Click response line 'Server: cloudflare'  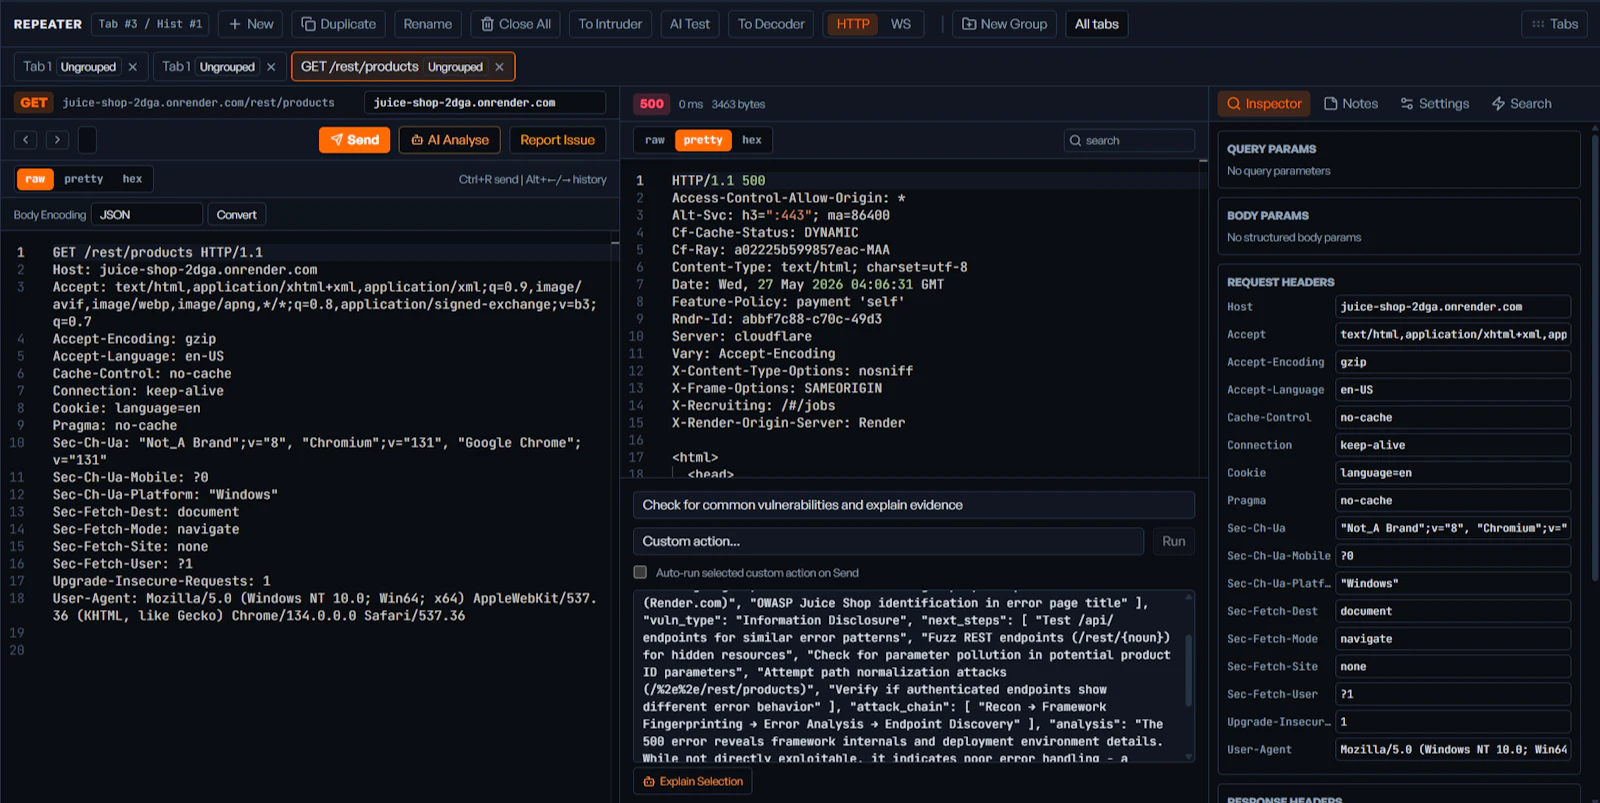(x=741, y=336)
